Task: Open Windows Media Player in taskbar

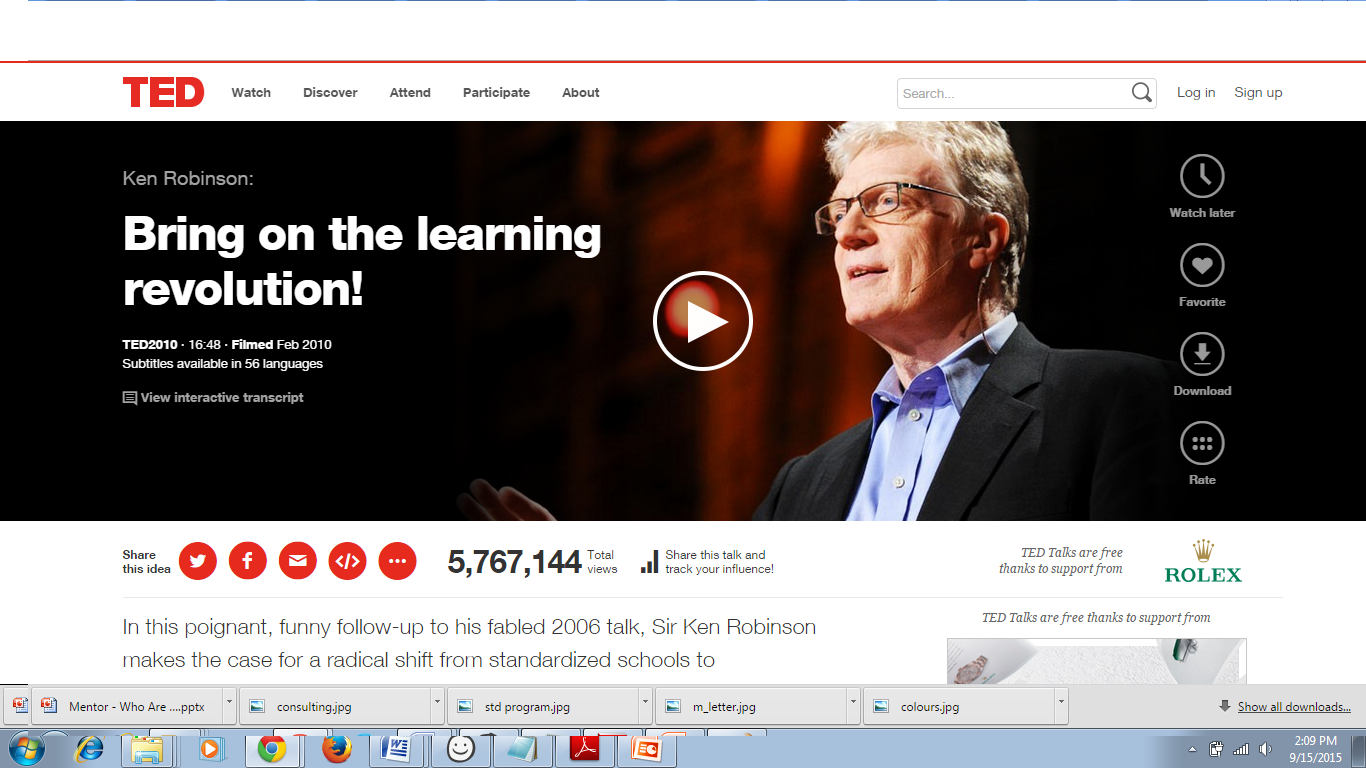Action: click(209, 748)
